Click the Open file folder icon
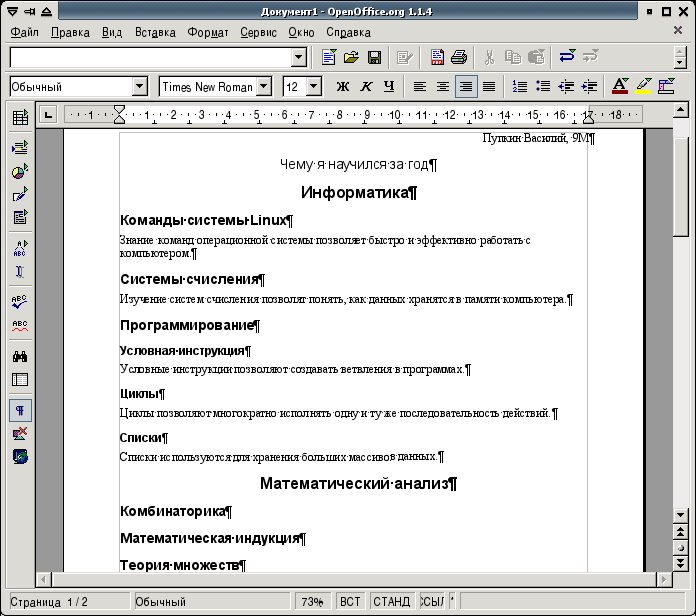Screen dimensions: 696x616 351,57
